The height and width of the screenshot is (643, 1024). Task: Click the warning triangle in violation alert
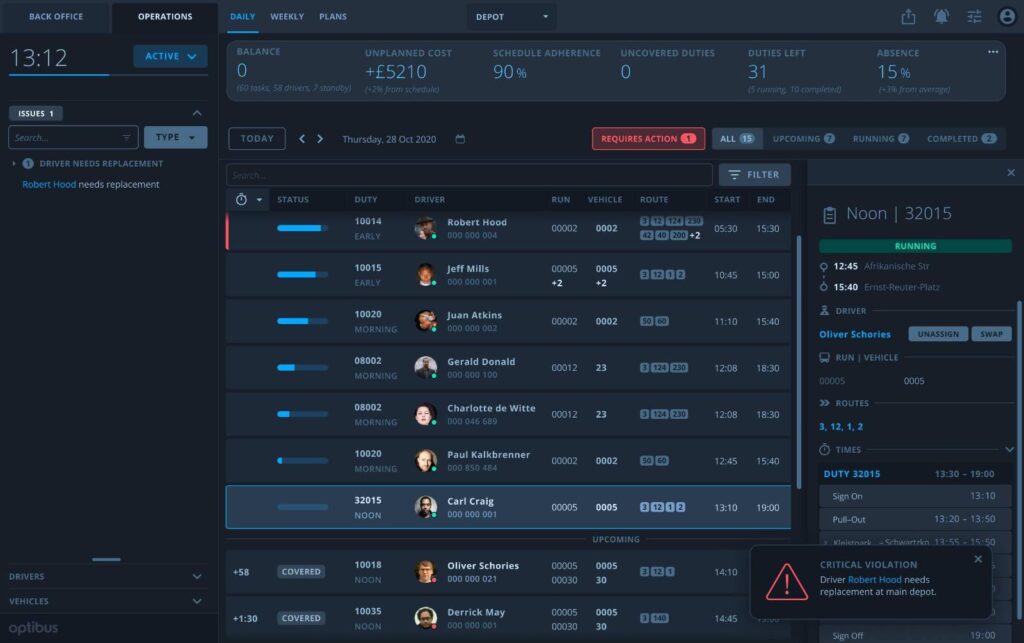[x=787, y=582]
